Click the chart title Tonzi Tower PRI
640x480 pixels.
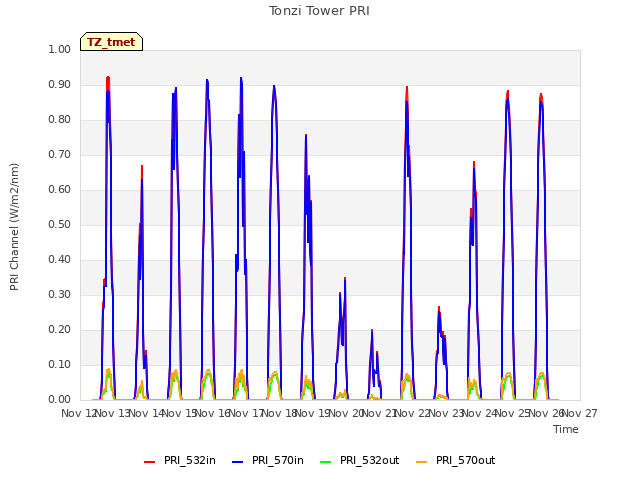(x=319, y=11)
